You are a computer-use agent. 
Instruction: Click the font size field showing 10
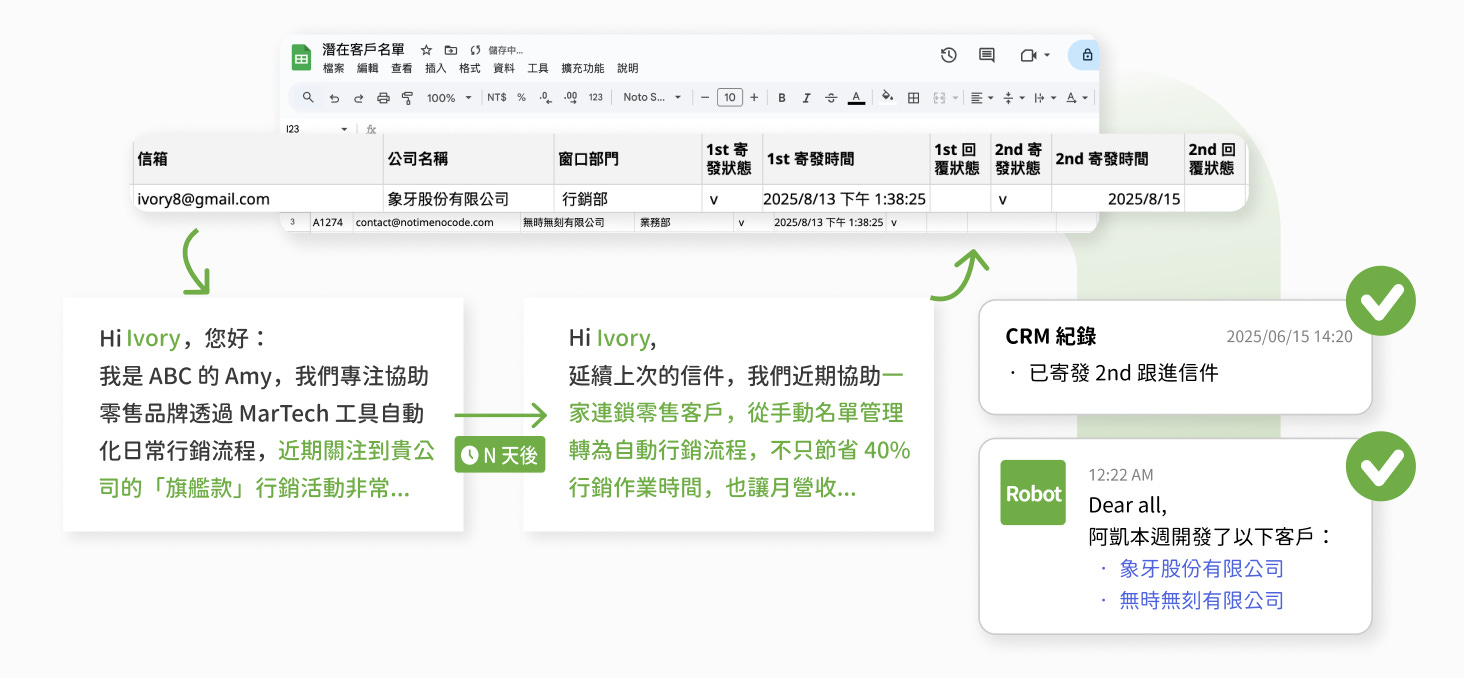730,97
